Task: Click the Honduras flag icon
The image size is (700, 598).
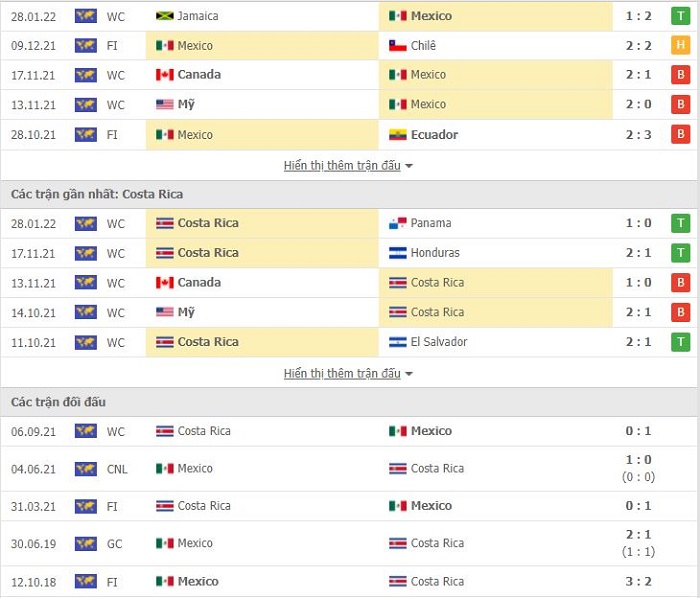Action: tap(397, 253)
